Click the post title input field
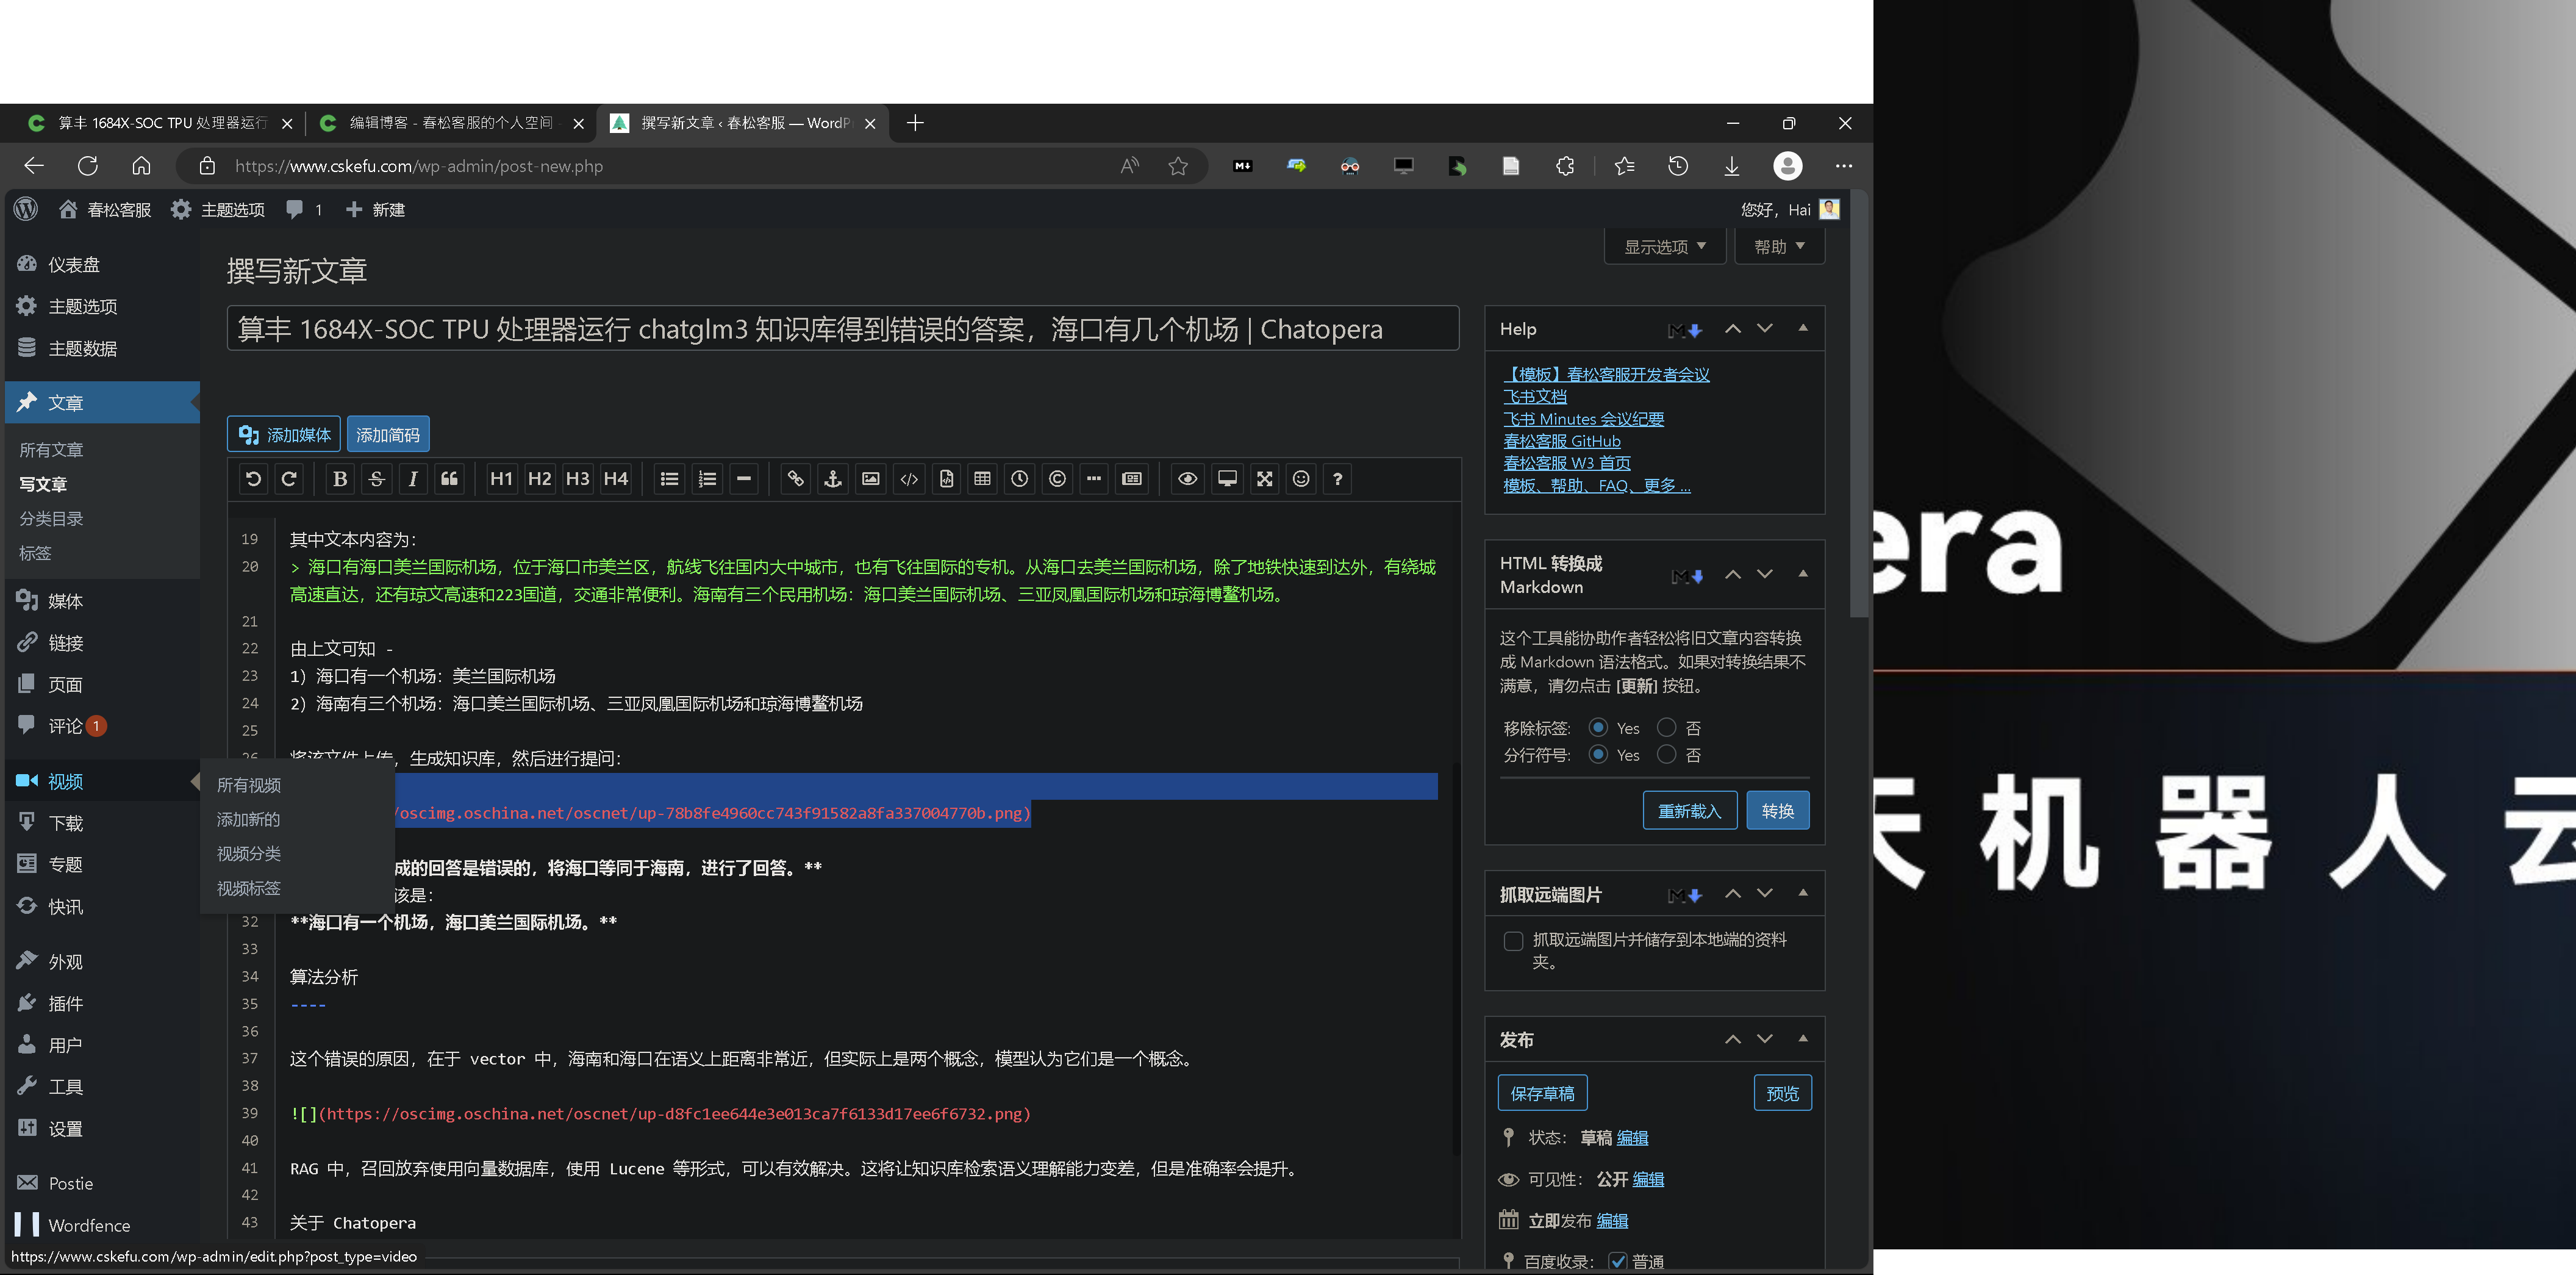Viewport: 2576px width, 1275px height. (840, 328)
